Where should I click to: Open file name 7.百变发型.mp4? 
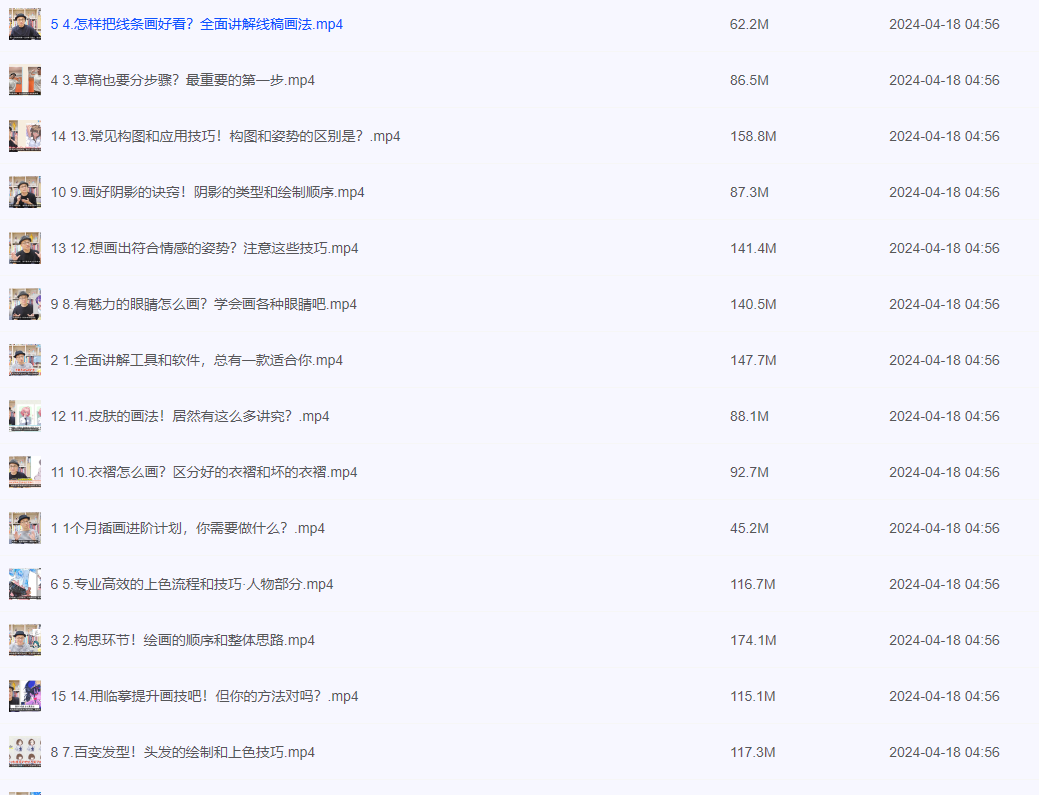pos(183,752)
